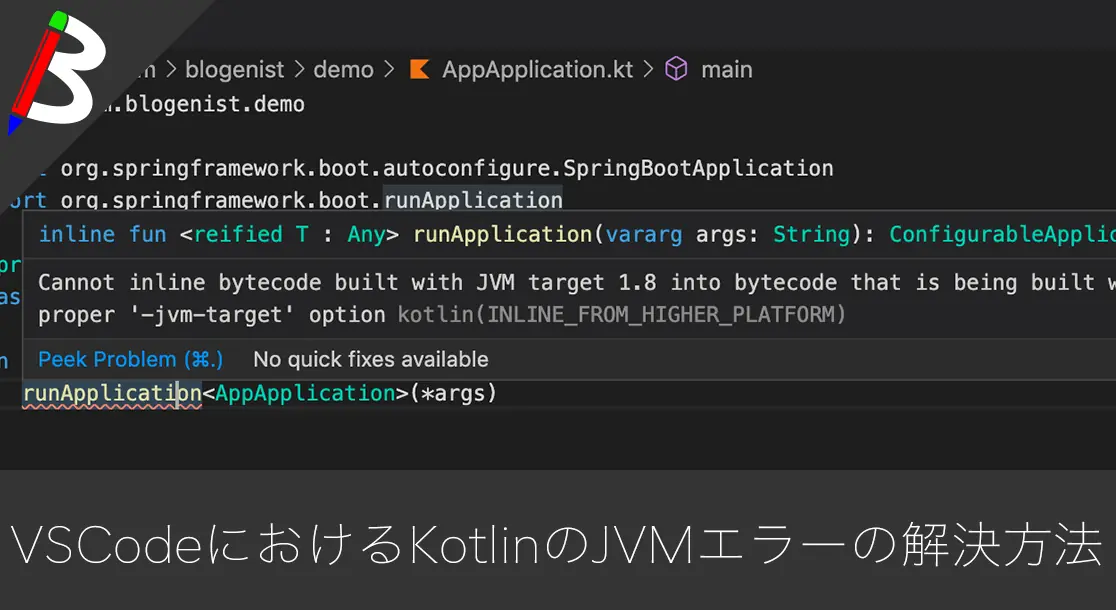1116x610 pixels.
Task: Click 'vararg' keyword in hover signature
Action: click(x=643, y=234)
